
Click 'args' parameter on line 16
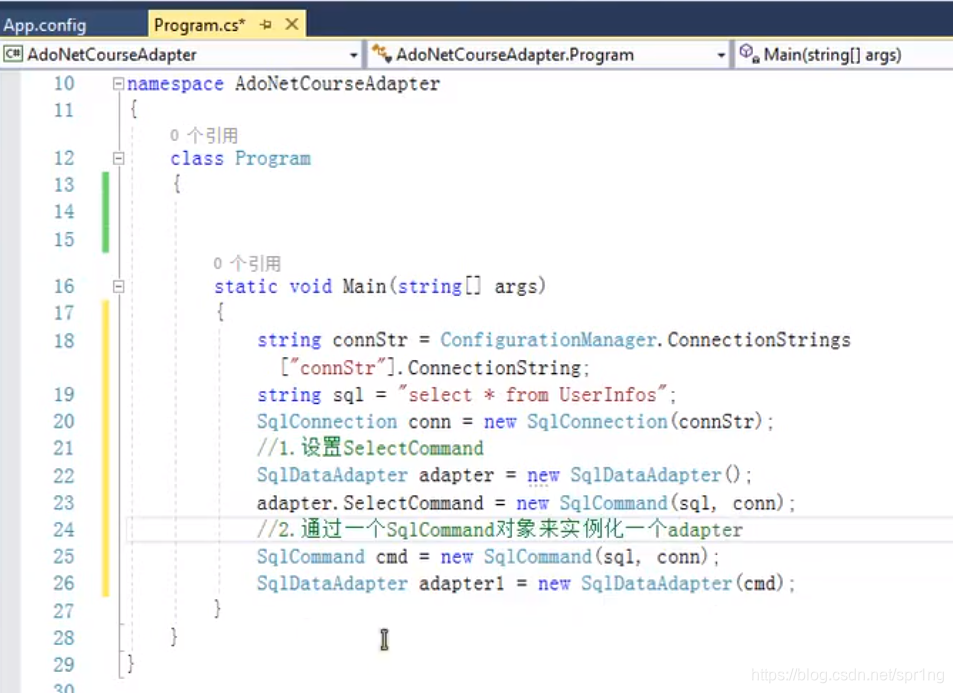point(515,287)
